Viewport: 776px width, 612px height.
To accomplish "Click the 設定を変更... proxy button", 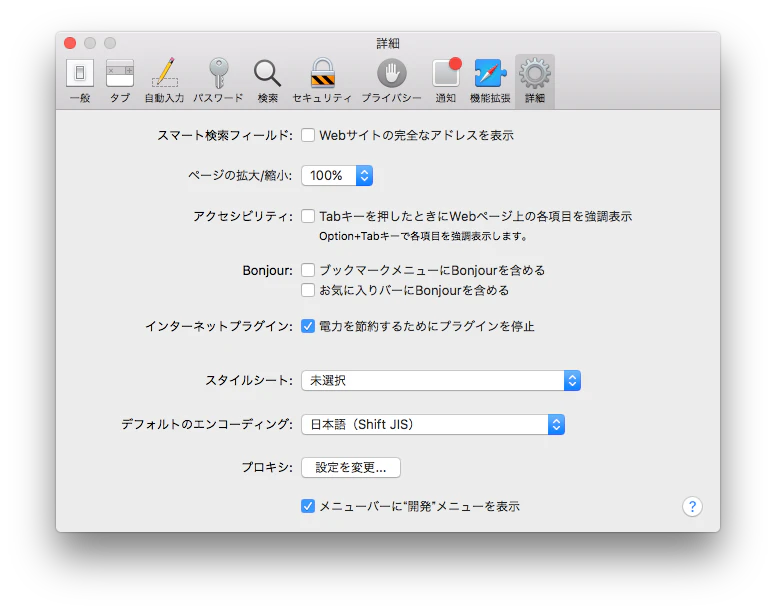I will 351,468.
